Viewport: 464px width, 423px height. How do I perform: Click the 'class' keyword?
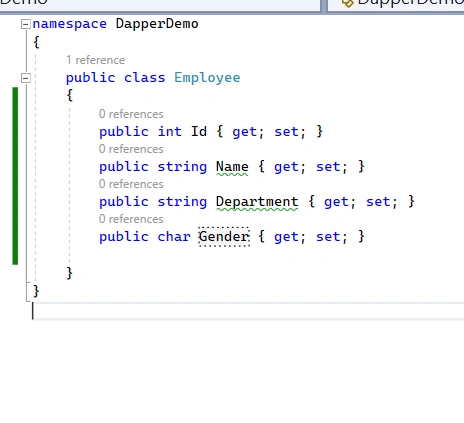(x=145, y=78)
